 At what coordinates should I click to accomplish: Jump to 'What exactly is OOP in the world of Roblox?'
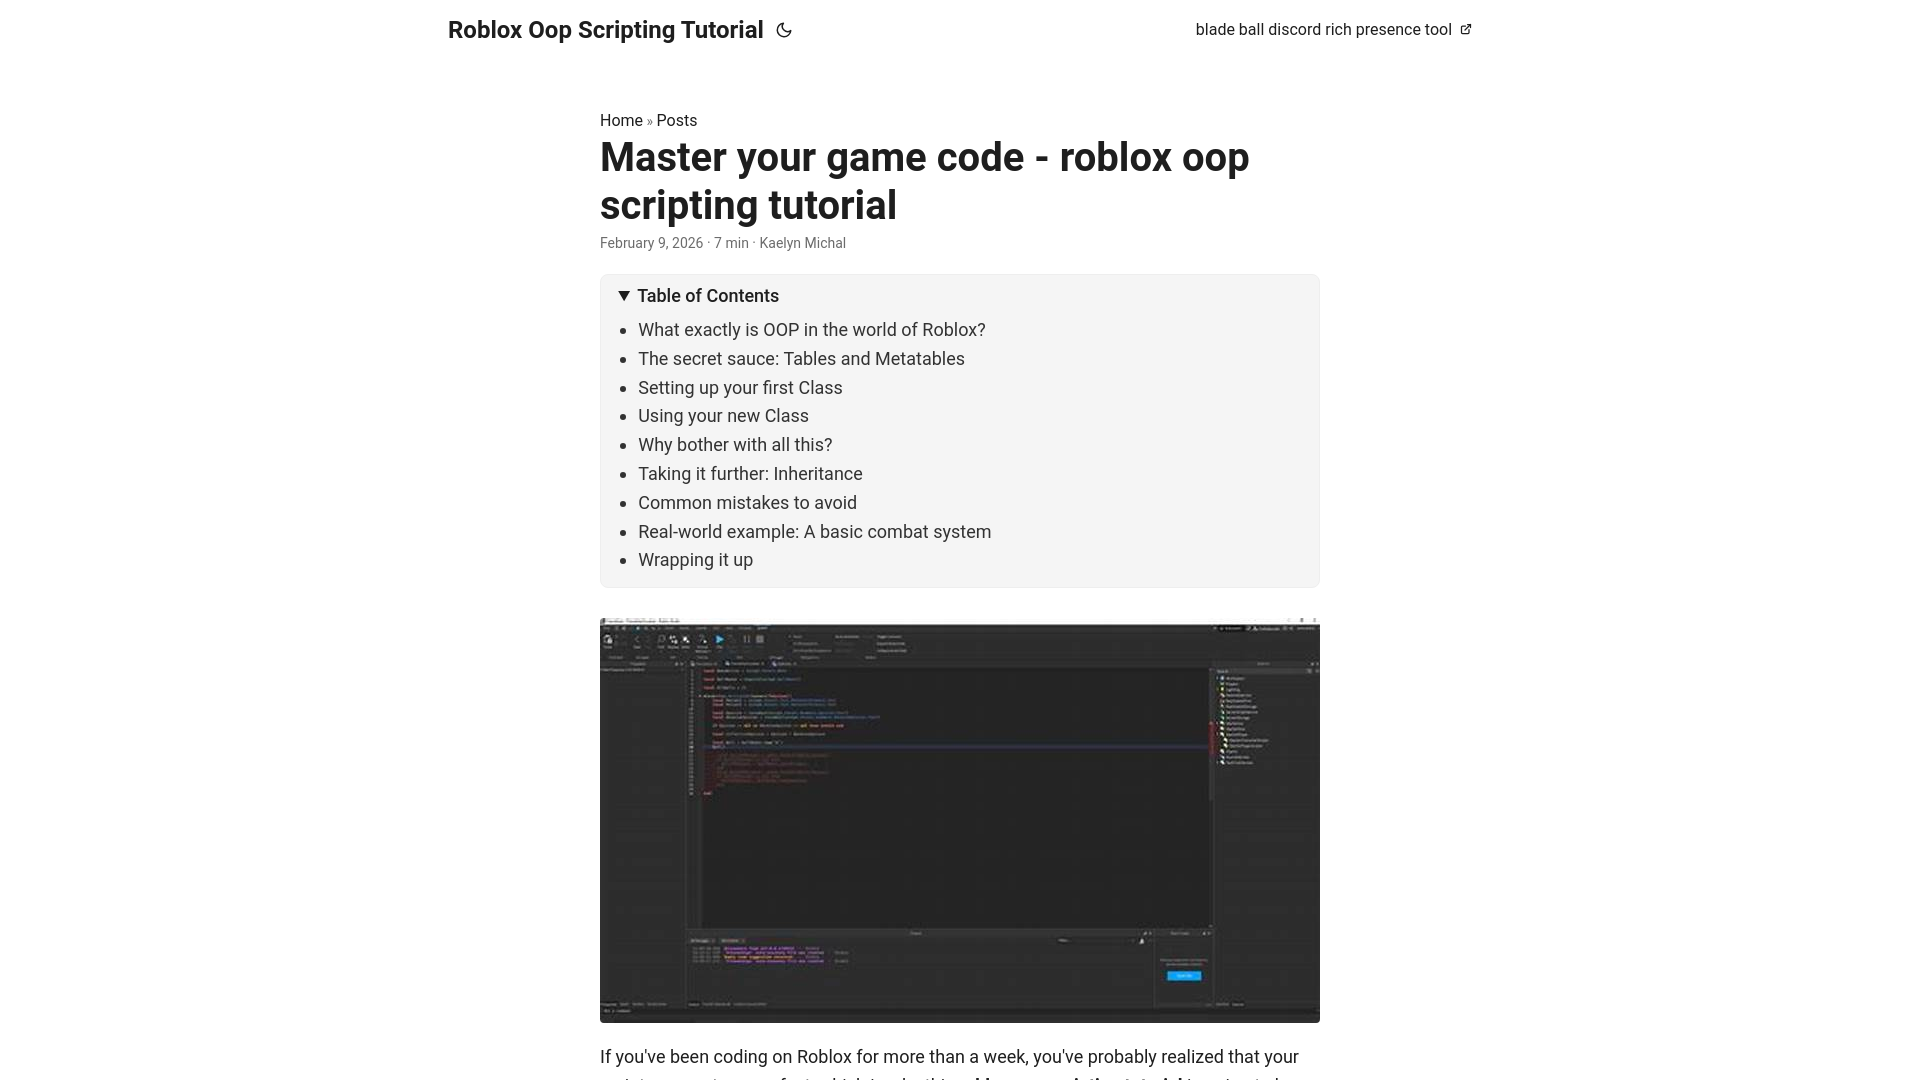(x=812, y=330)
